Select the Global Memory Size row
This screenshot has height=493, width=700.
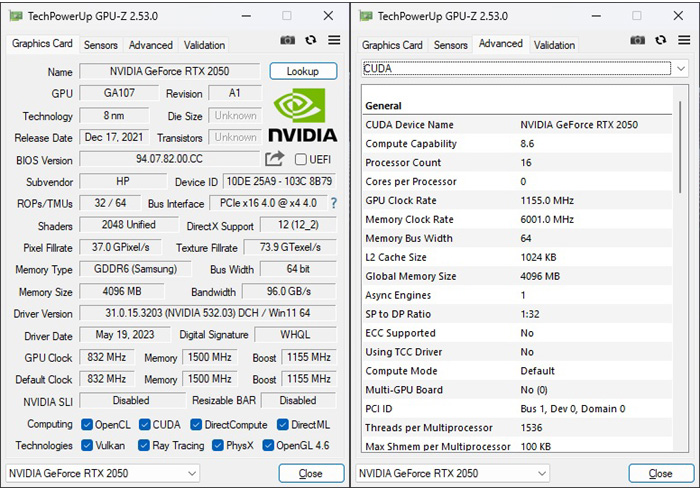coord(518,276)
